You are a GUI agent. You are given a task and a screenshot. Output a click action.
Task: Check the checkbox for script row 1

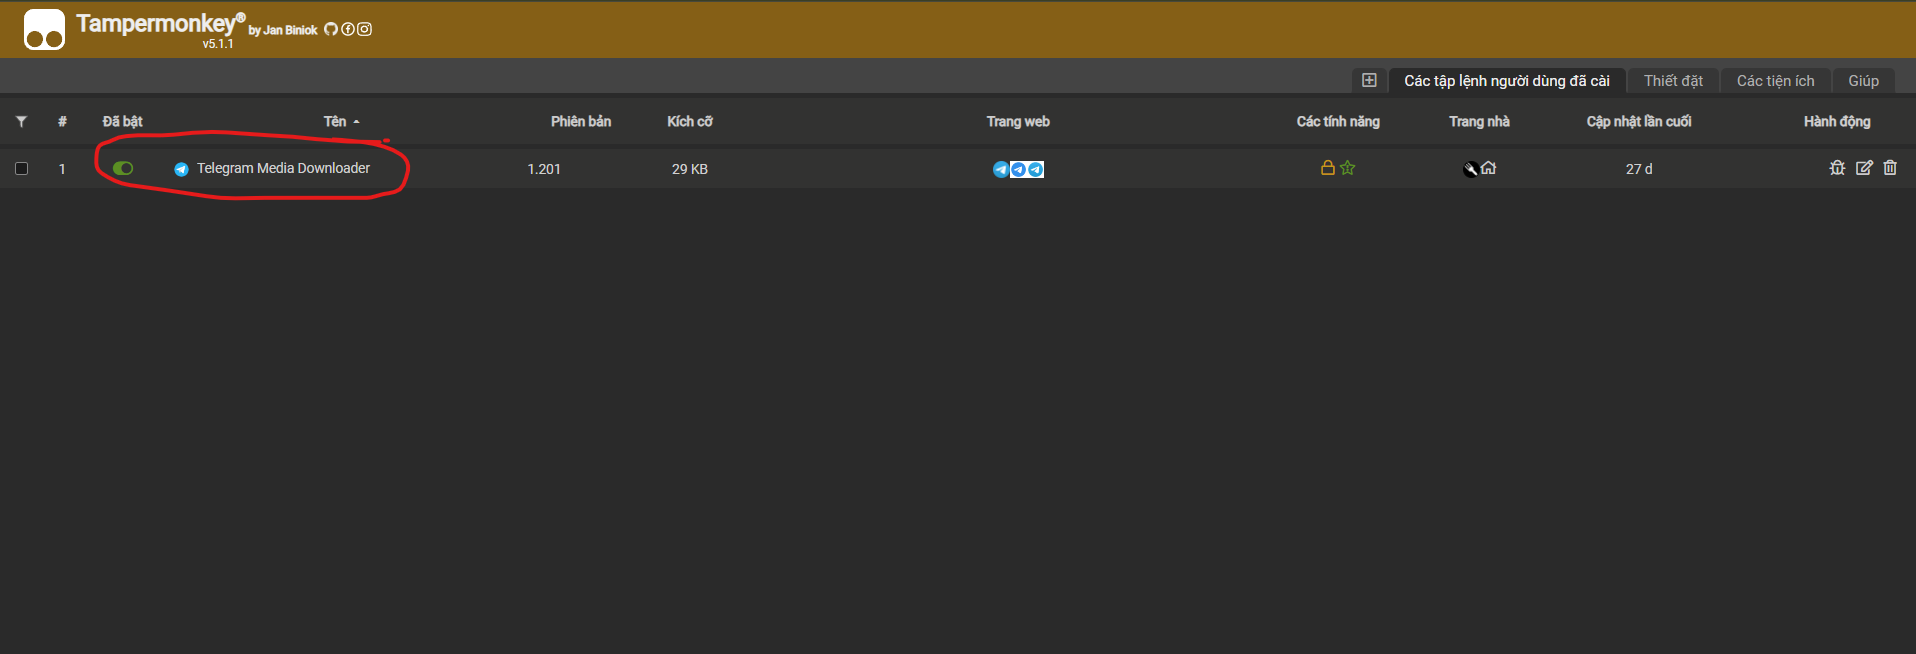pyautogui.click(x=21, y=169)
